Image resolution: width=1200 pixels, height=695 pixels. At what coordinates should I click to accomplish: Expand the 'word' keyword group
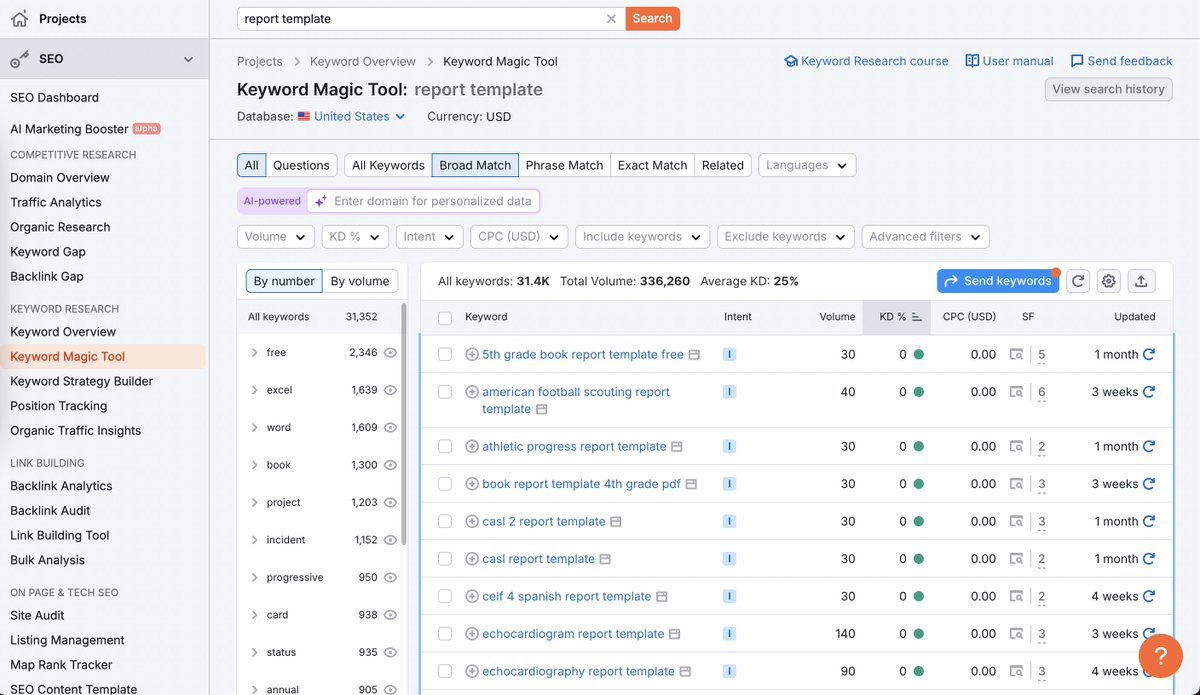coord(254,427)
